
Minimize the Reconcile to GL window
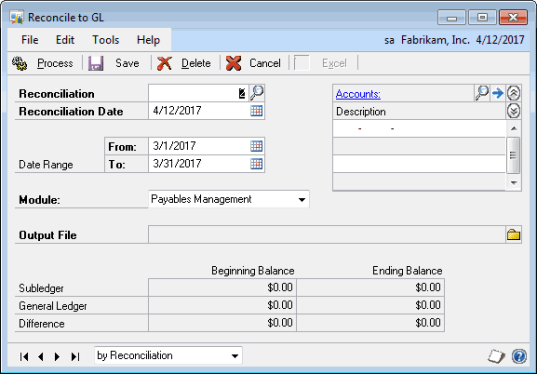451,17
